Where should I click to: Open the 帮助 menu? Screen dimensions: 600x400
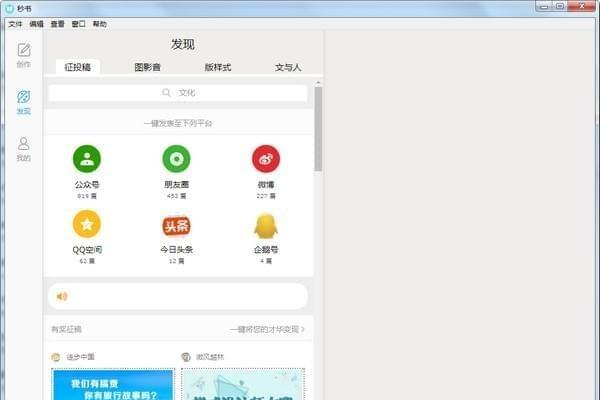point(99,24)
